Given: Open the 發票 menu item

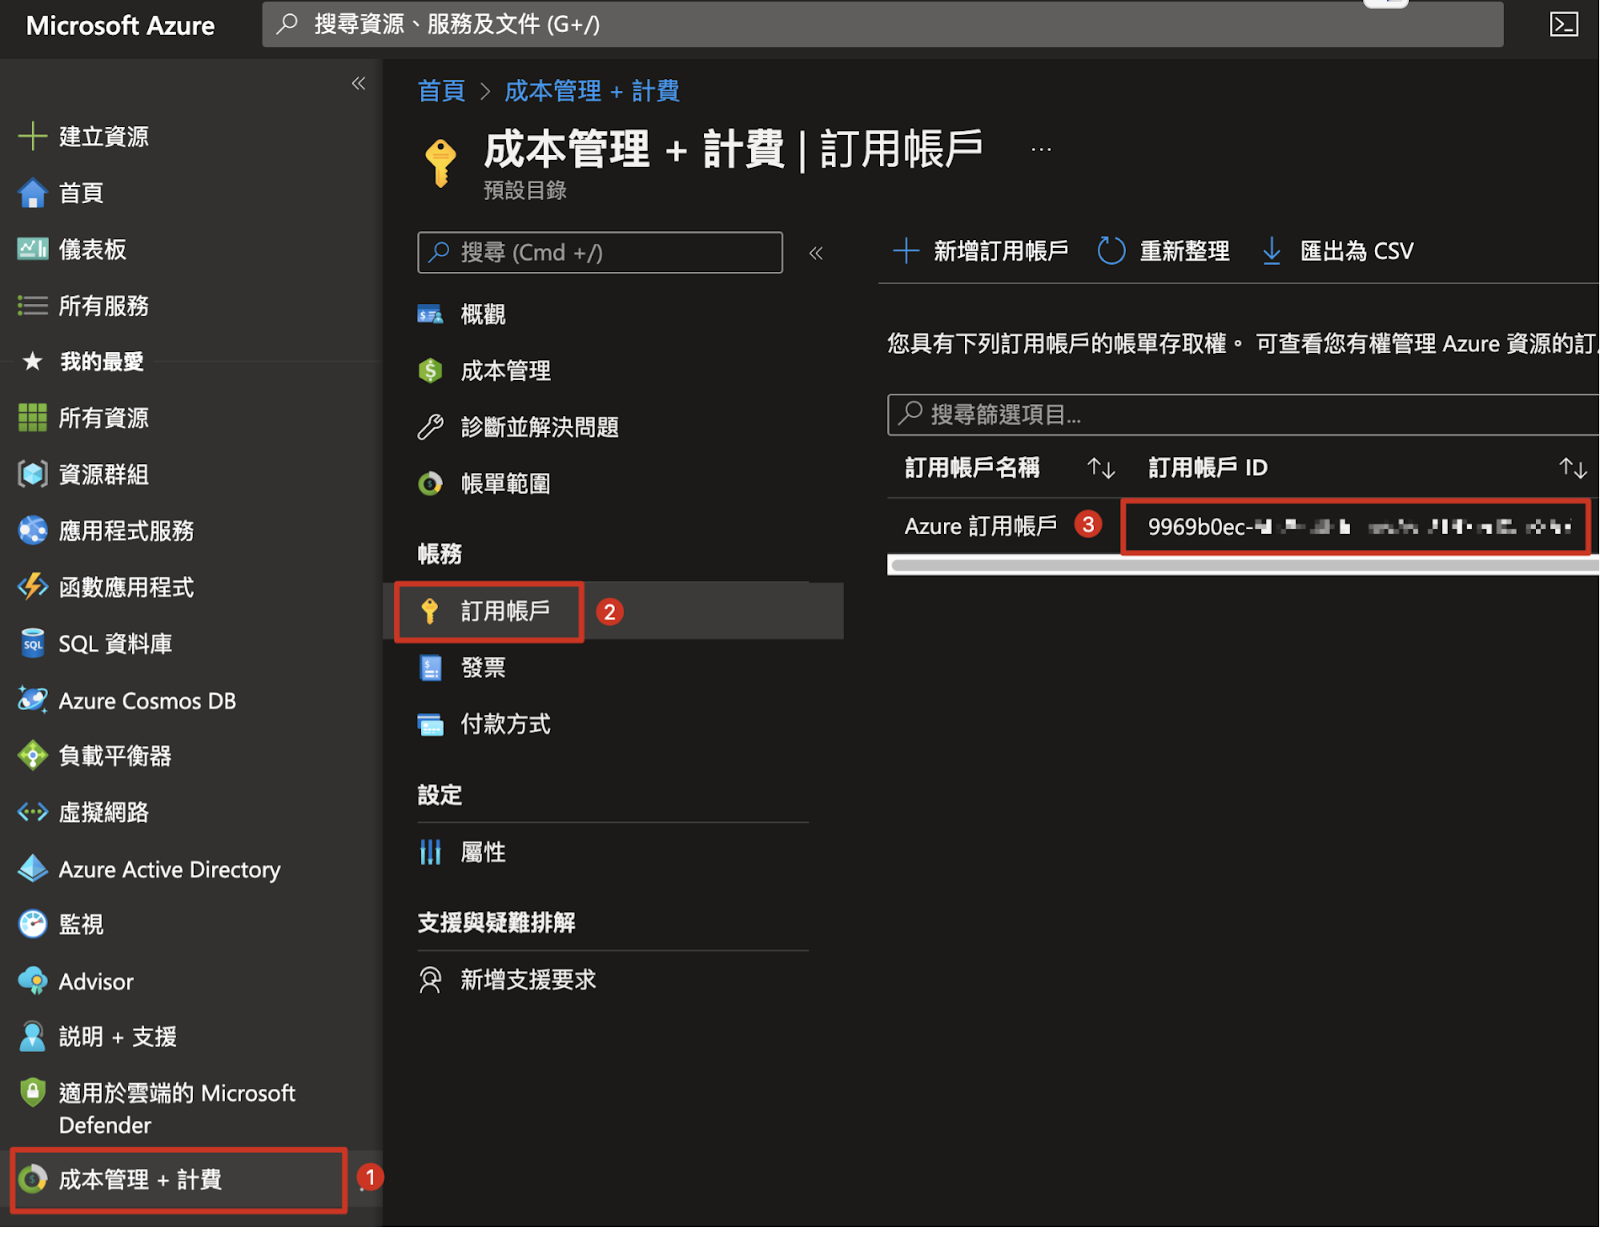Looking at the screenshot, I should click(483, 668).
